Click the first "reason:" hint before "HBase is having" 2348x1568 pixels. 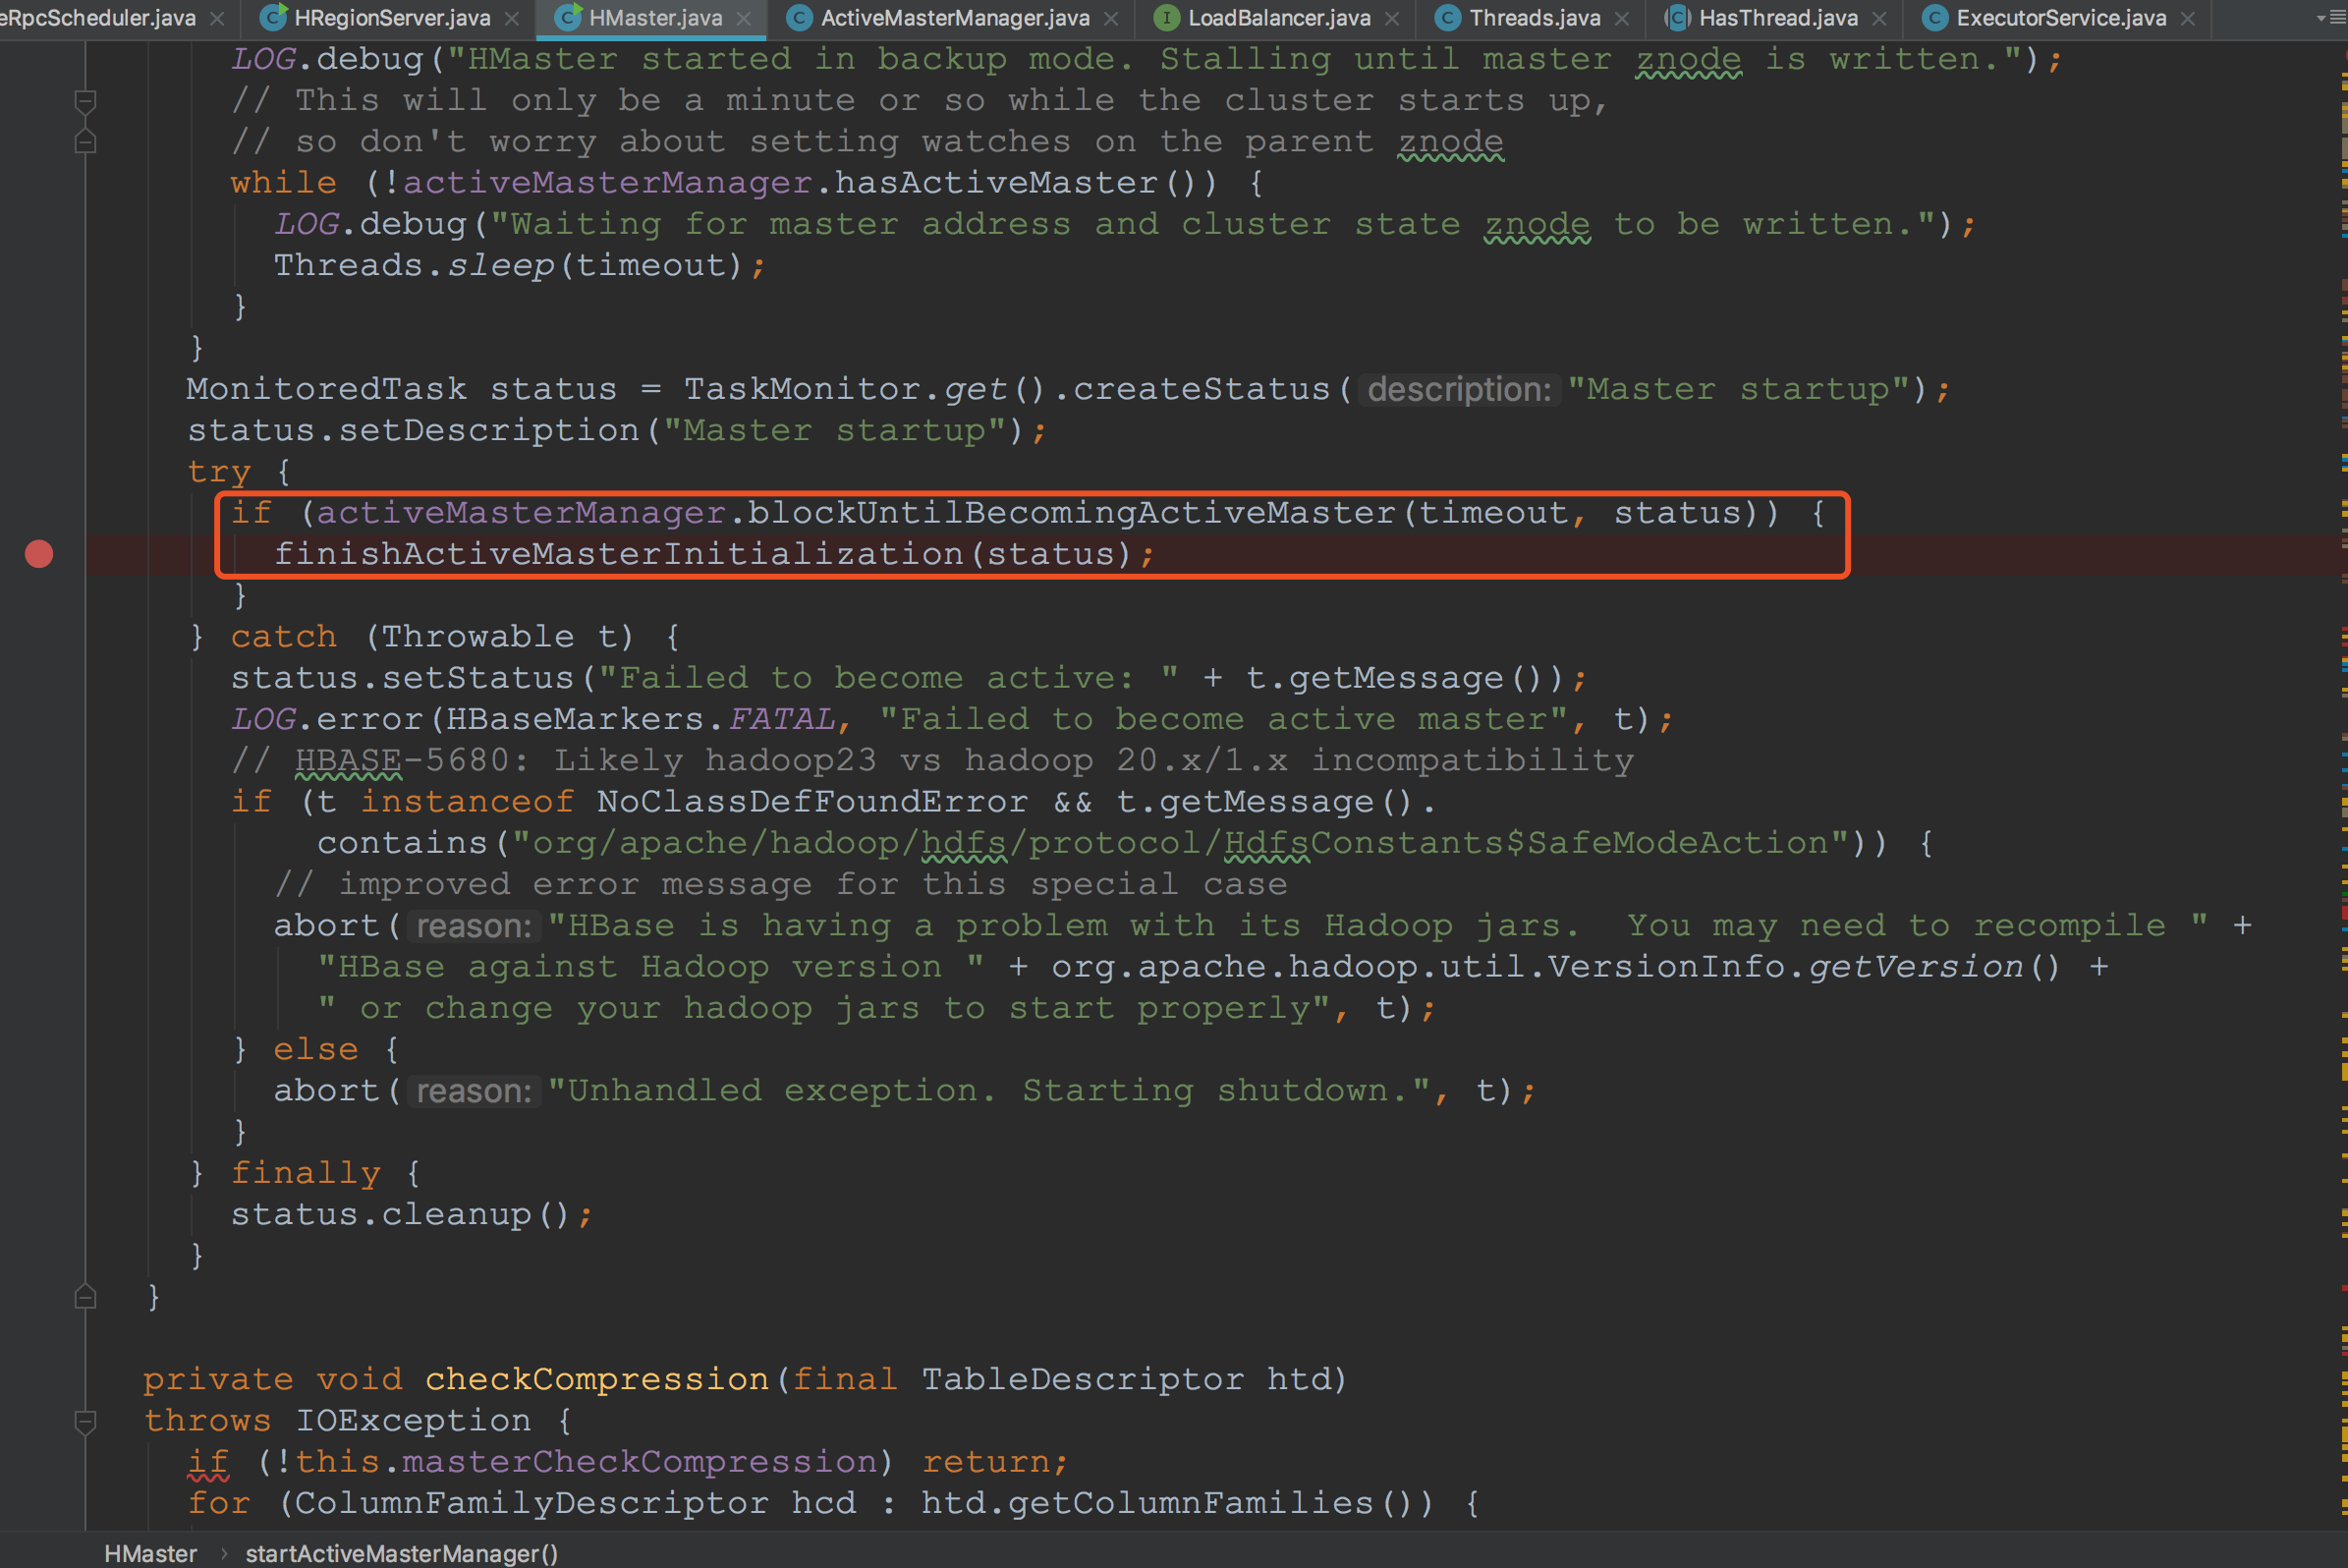point(473,926)
